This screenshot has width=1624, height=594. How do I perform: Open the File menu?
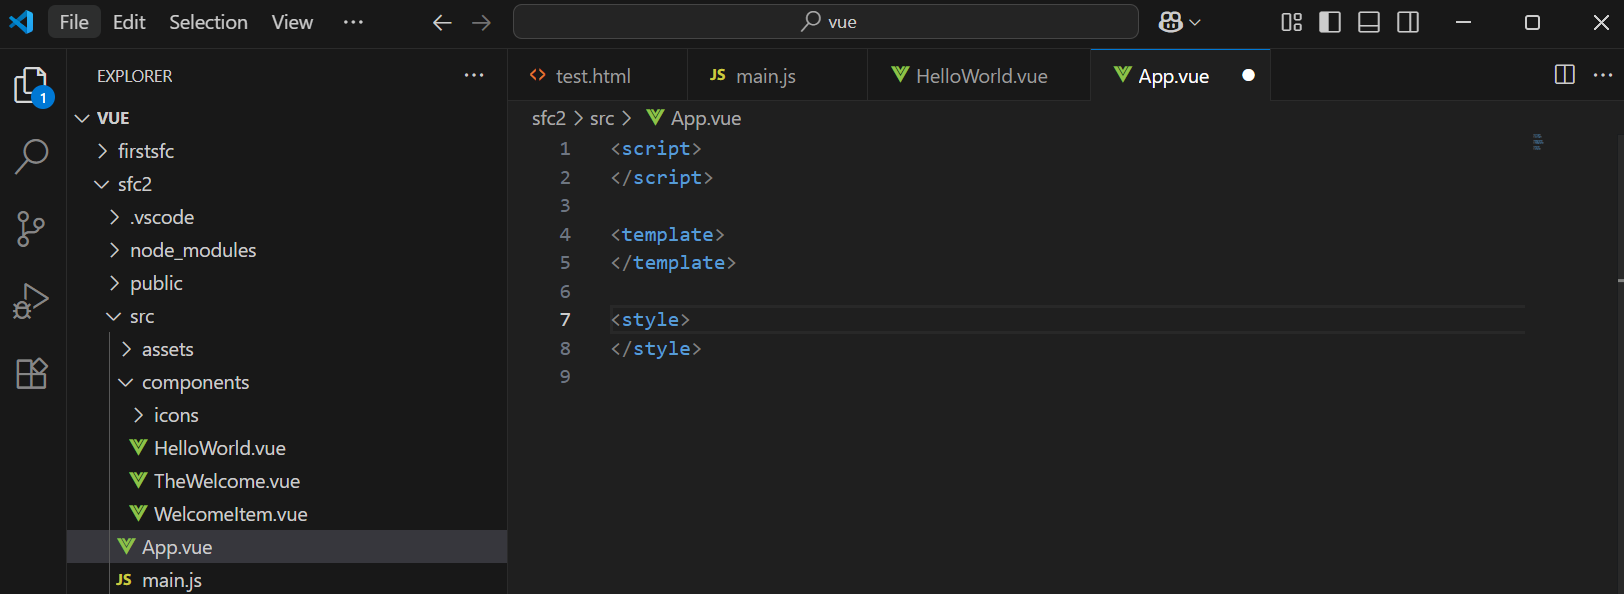click(74, 22)
